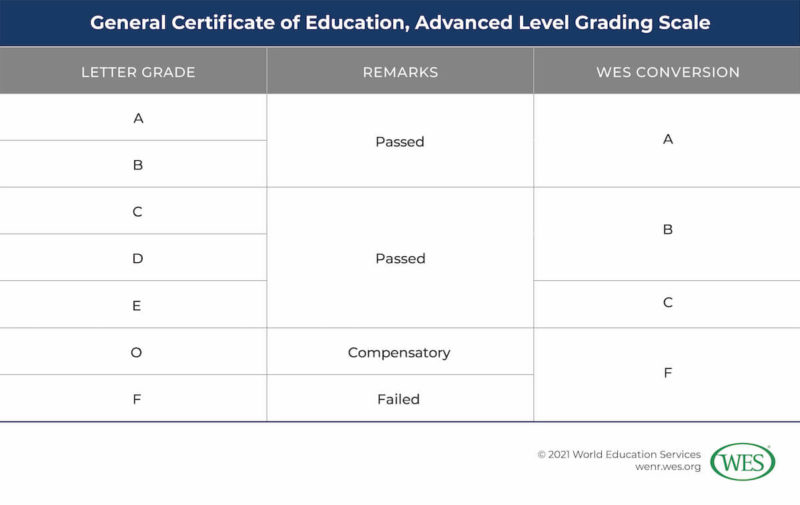Click letter grade B cell

(x=138, y=165)
